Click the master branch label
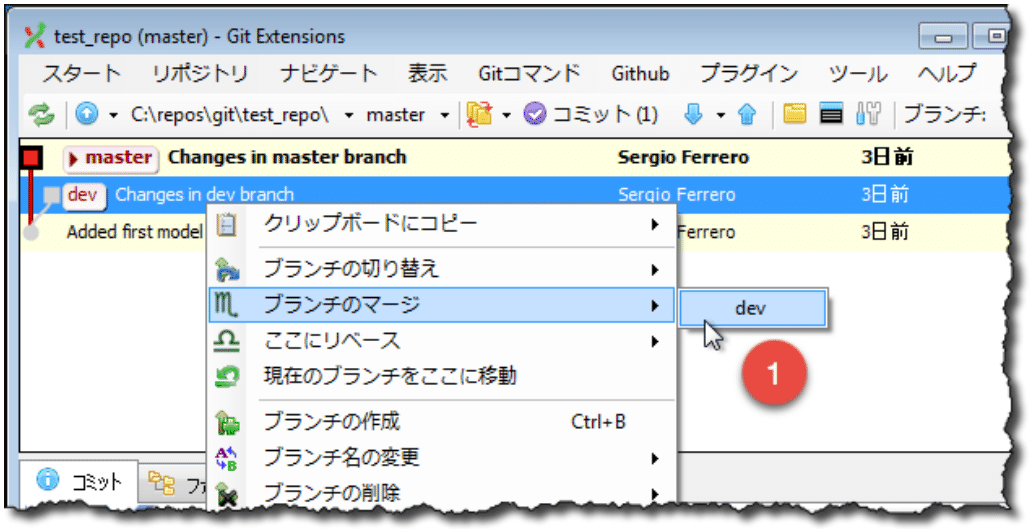 [x=111, y=158]
